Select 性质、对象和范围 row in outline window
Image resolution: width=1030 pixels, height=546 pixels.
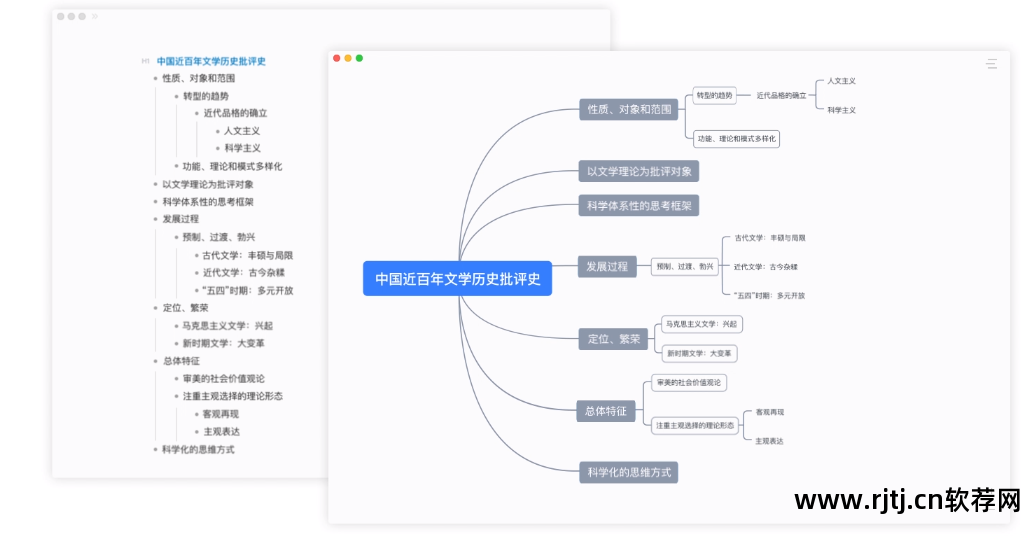pyautogui.click(x=198, y=78)
